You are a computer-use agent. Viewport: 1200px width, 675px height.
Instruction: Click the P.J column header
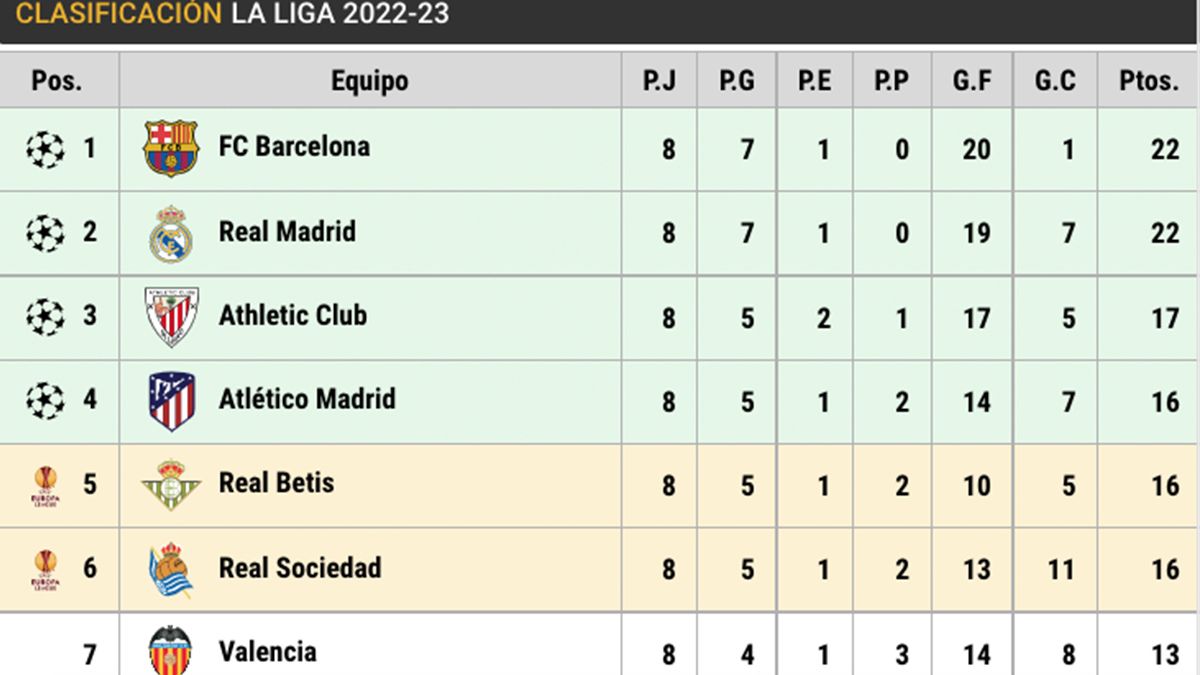[x=659, y=81]
